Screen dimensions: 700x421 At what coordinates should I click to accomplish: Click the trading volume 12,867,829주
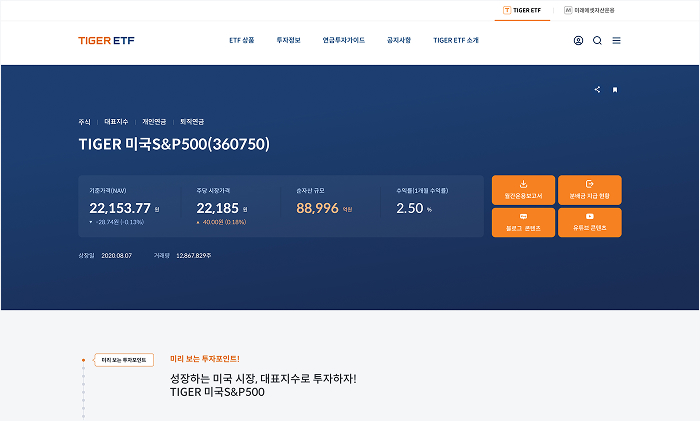194,256
